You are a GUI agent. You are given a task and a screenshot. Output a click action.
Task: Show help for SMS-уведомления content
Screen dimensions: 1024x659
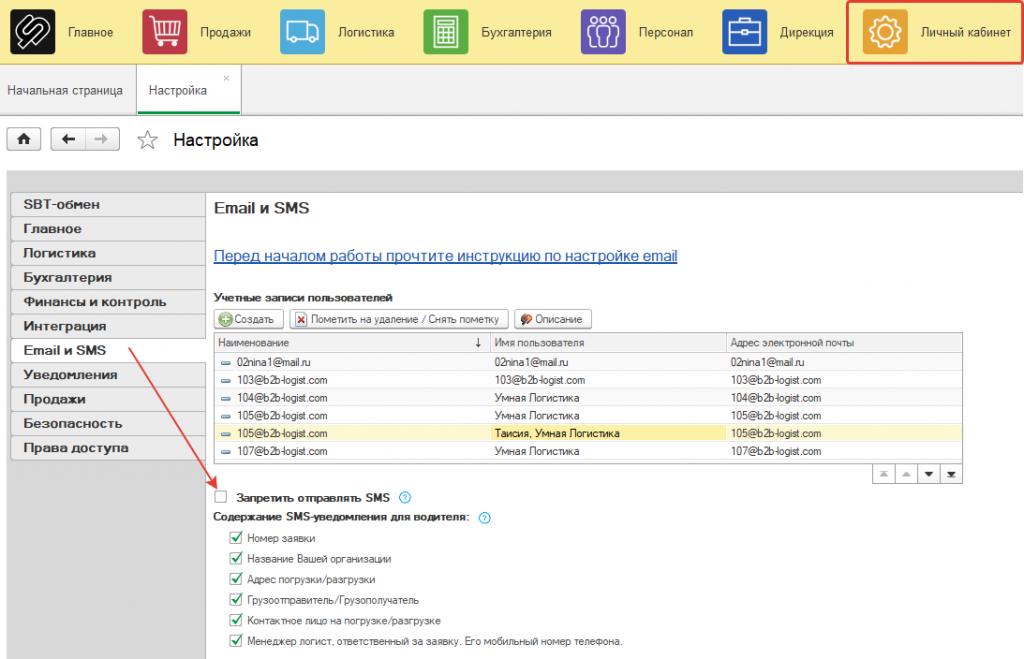(x=485, y=518)
